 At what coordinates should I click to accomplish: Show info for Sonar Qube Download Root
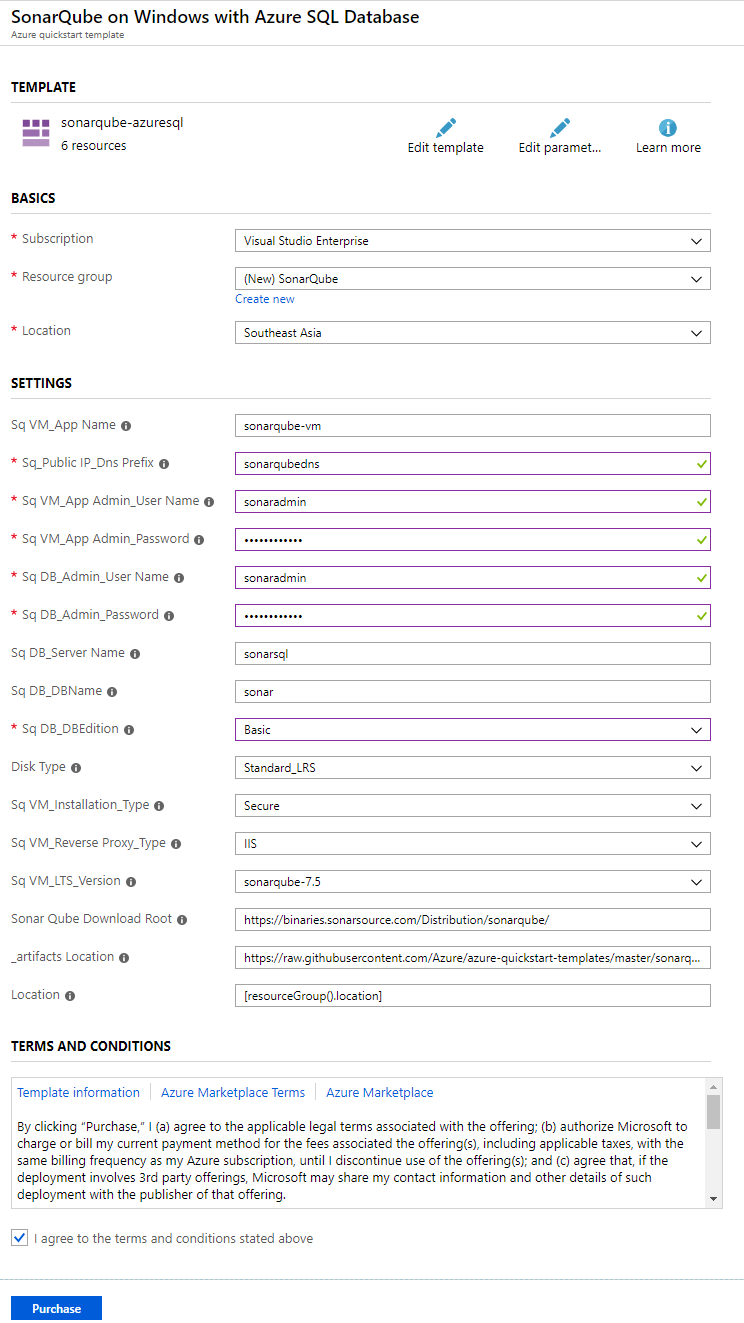182,920
